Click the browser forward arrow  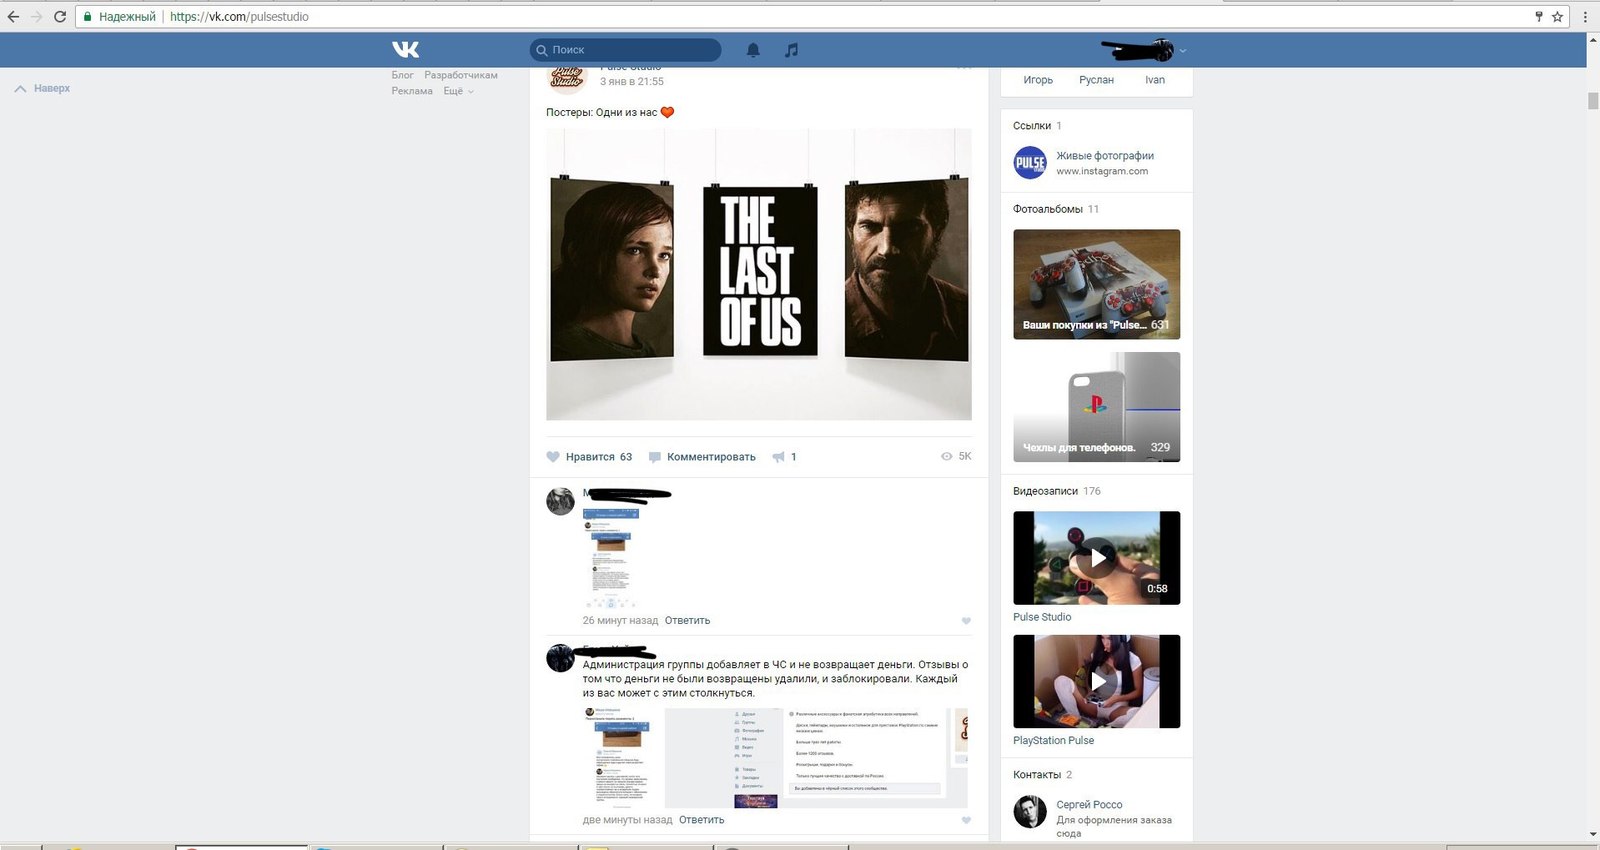pos(36,16)
